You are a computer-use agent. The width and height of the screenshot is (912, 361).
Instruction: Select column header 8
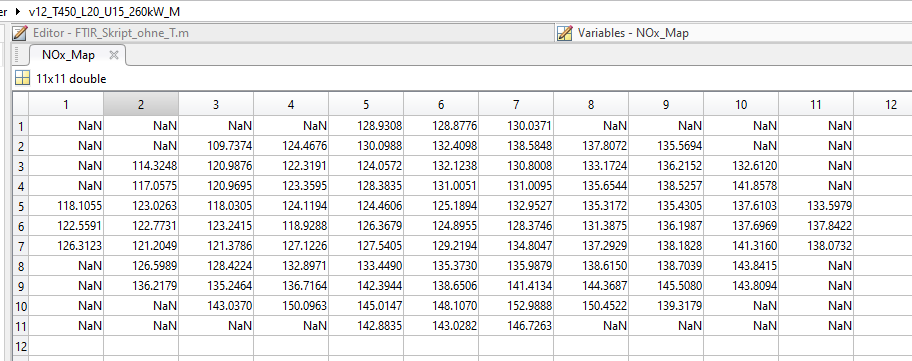(x=591, y=105)
